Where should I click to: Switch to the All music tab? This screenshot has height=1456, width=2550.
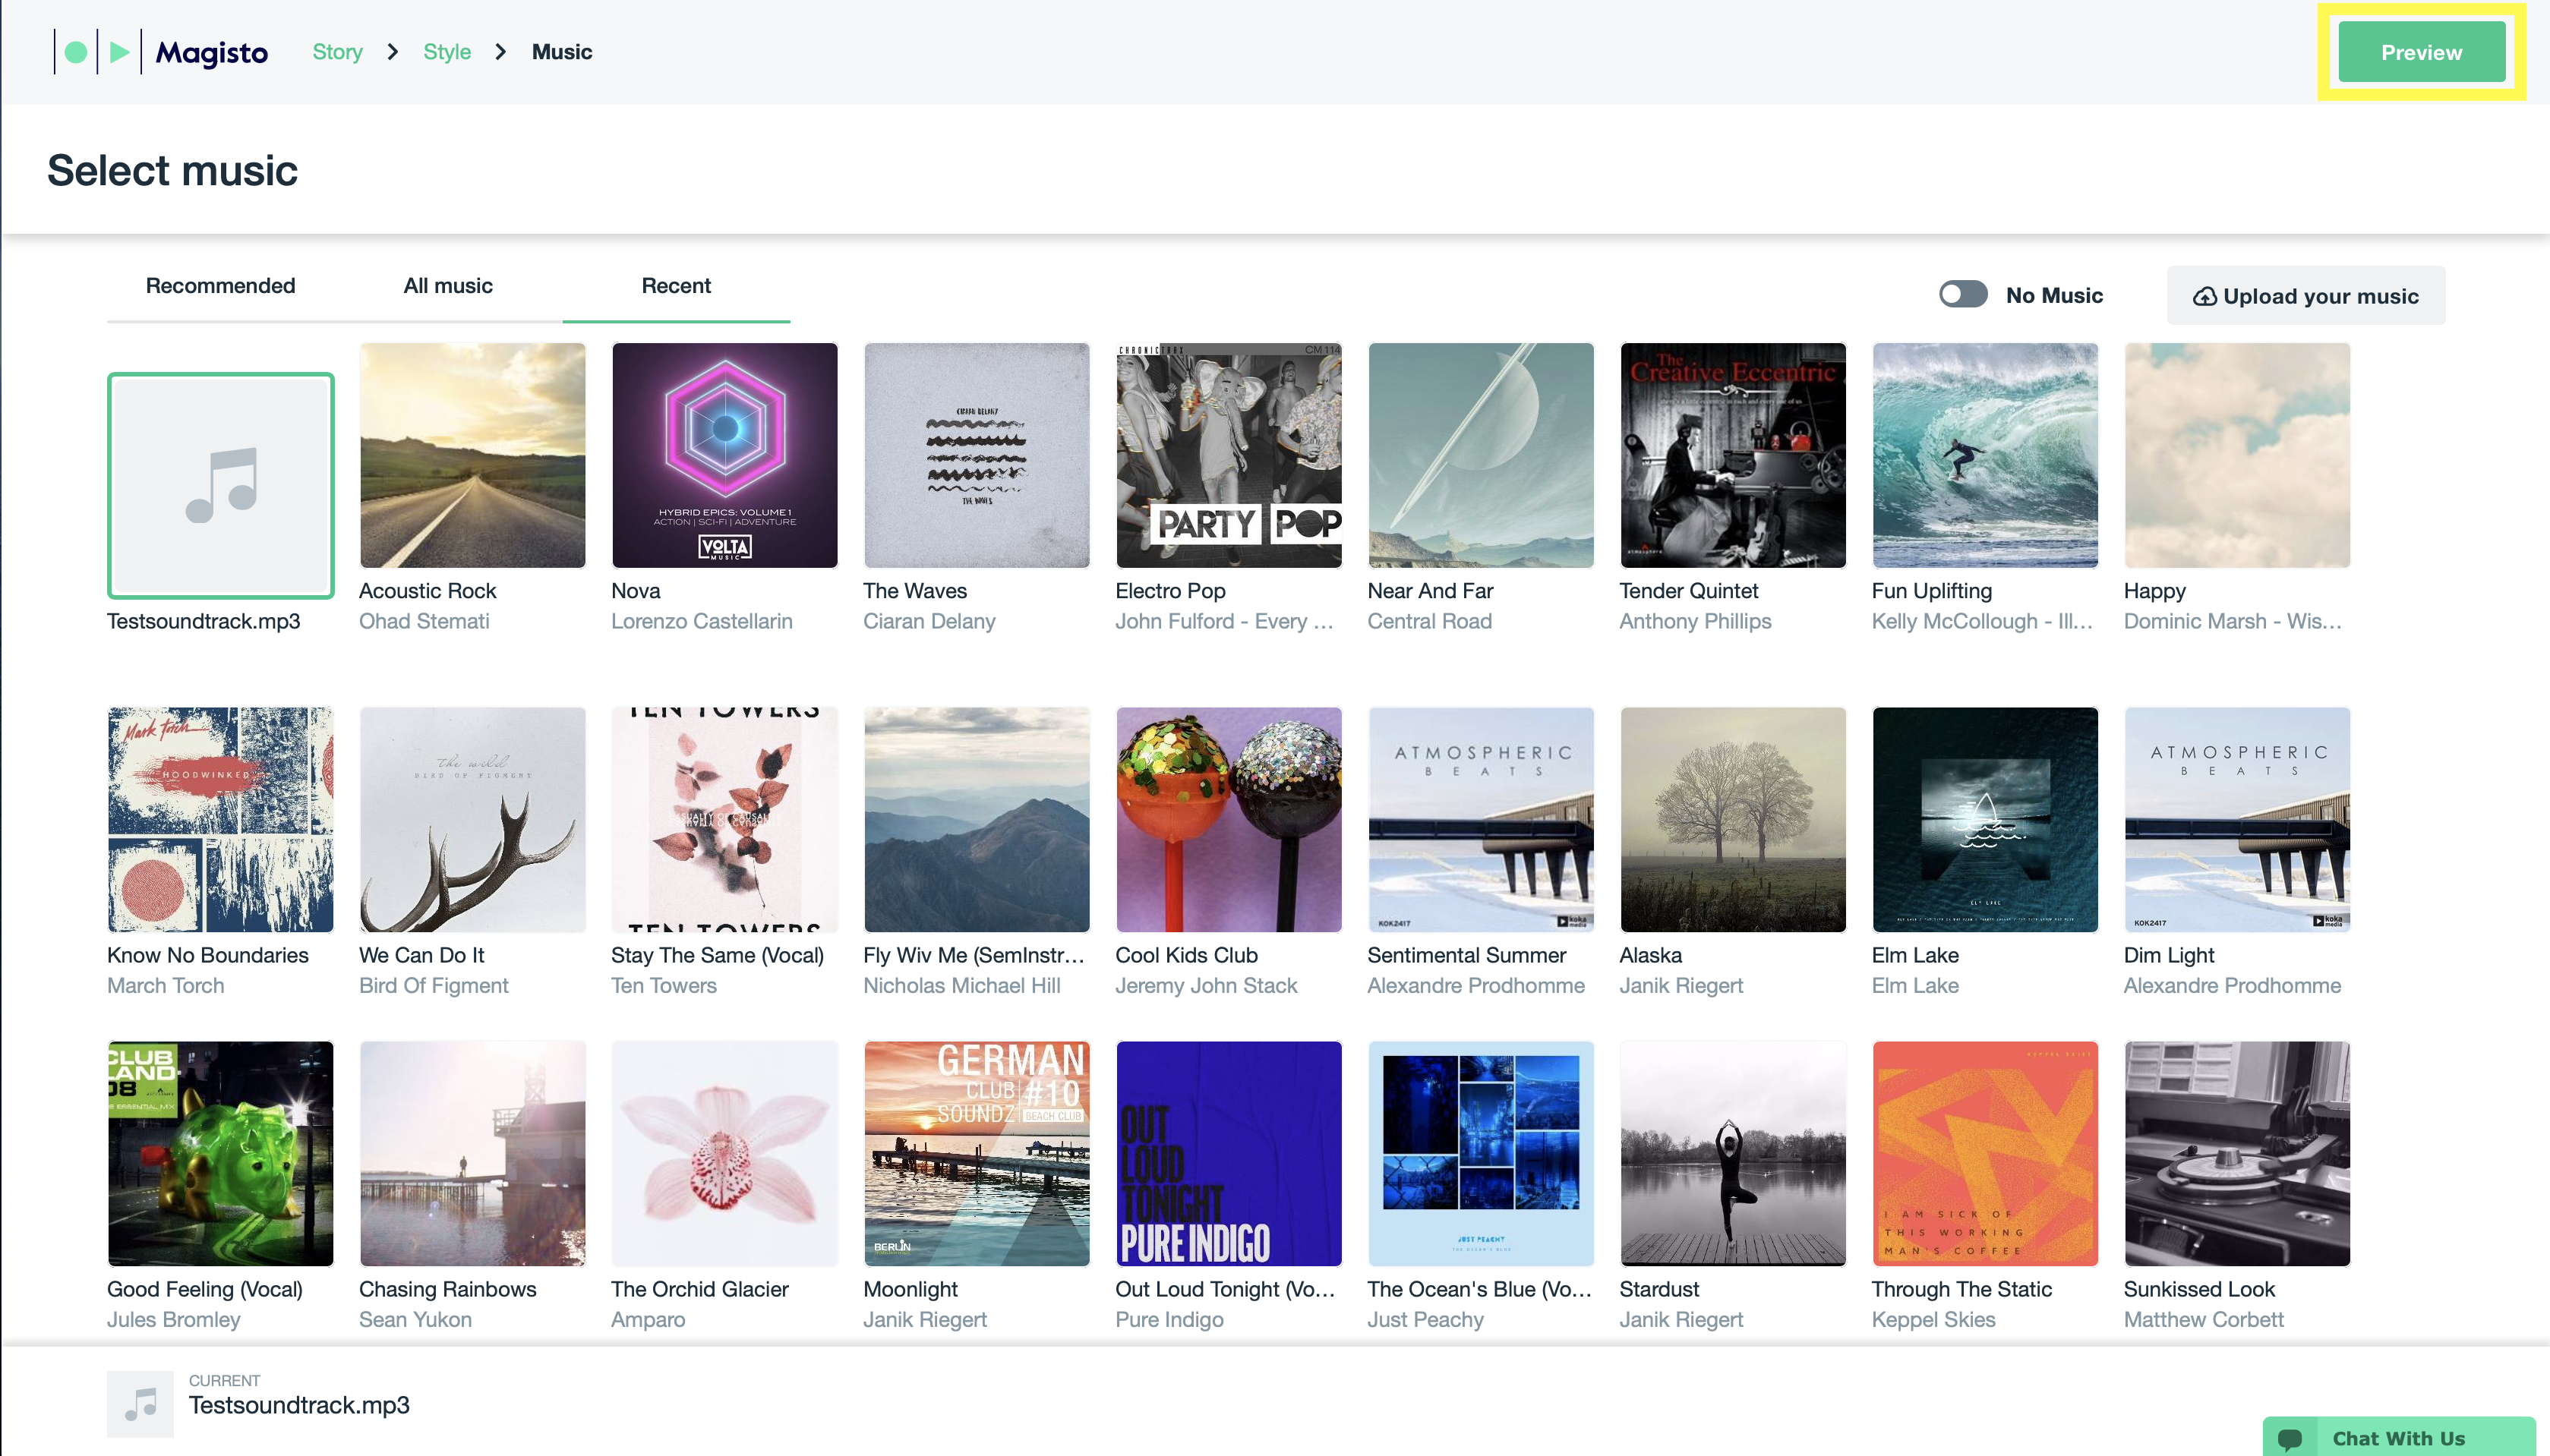[448, 286]
